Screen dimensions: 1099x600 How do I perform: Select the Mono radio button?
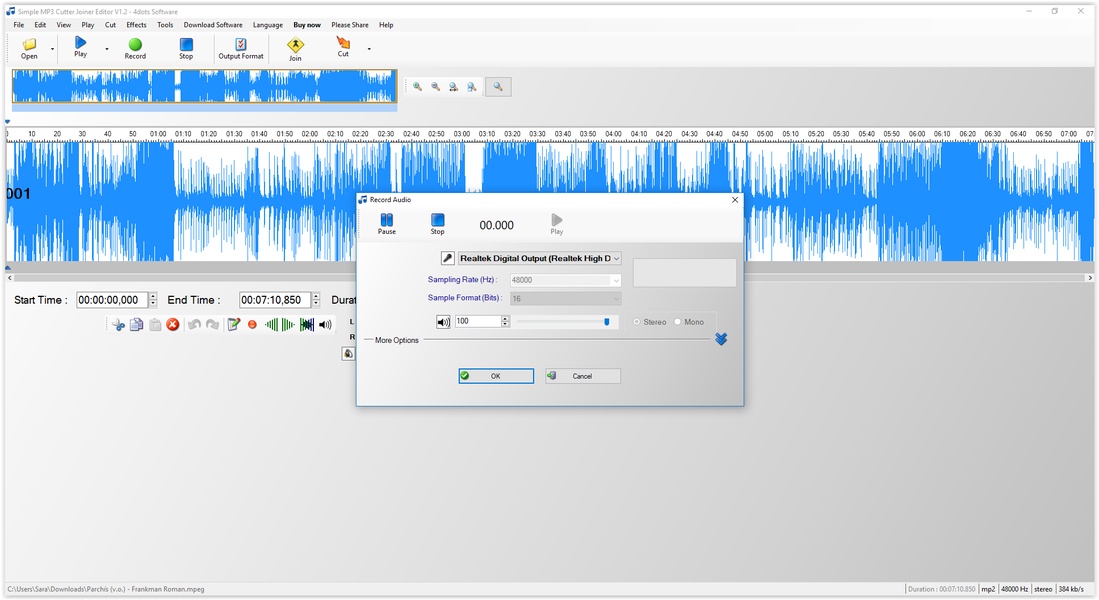(x=678, y=322)
